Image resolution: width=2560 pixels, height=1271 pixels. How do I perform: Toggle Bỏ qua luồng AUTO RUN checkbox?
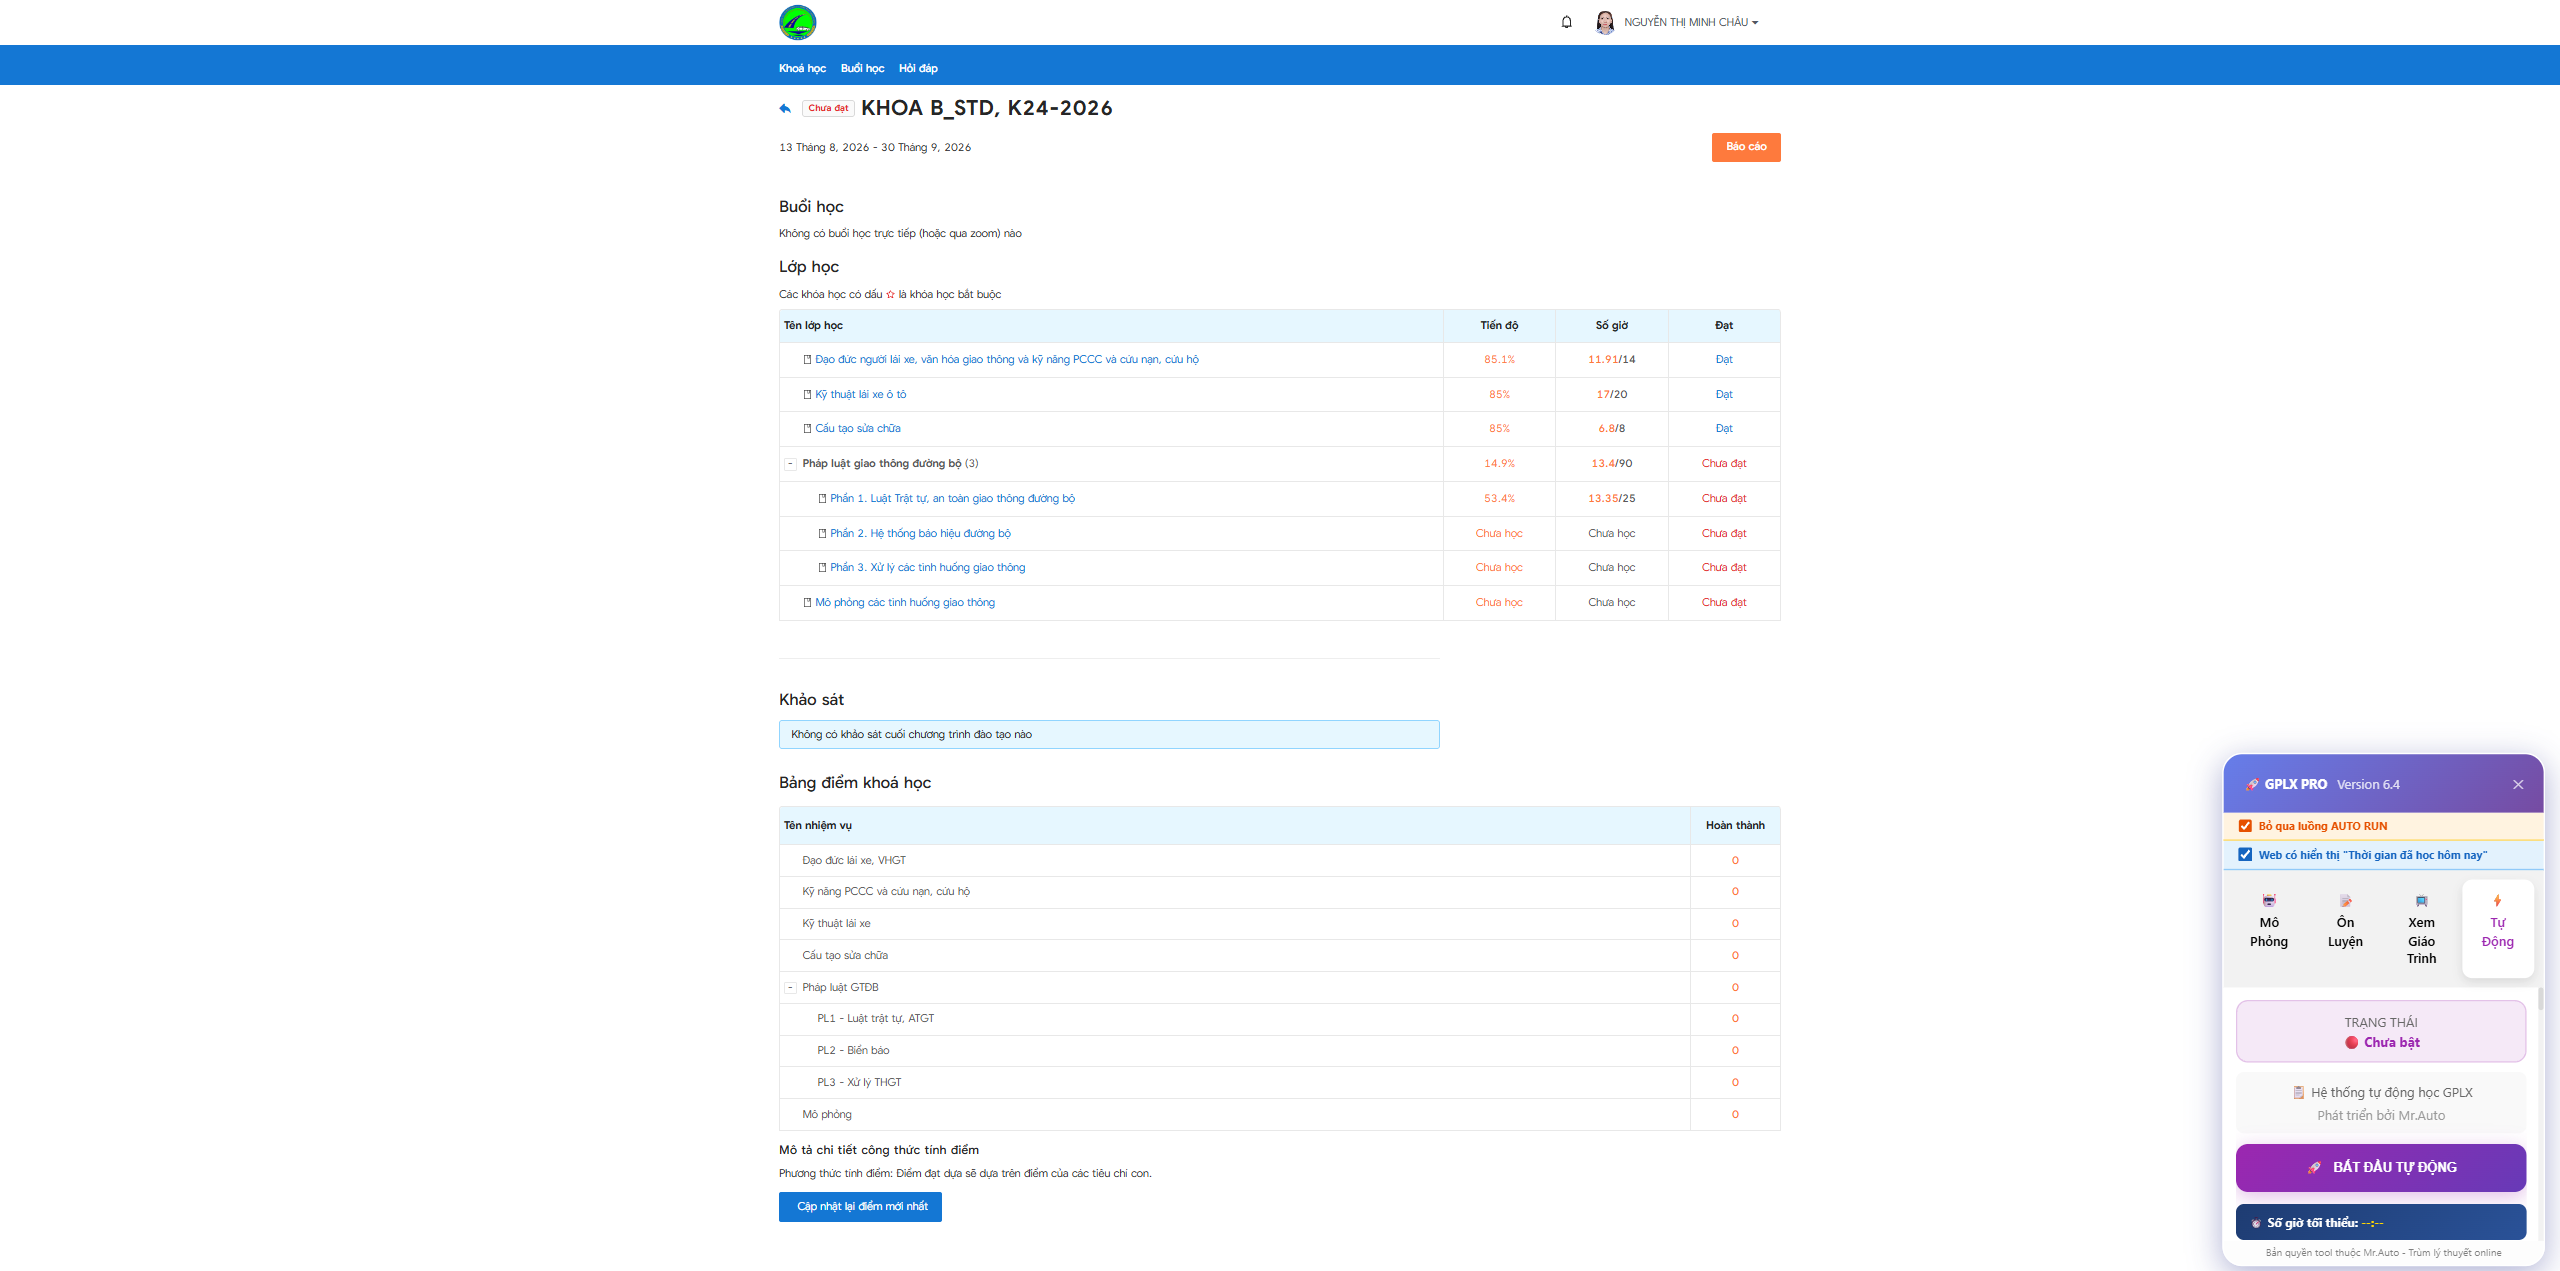click(x=2245, y=826)
